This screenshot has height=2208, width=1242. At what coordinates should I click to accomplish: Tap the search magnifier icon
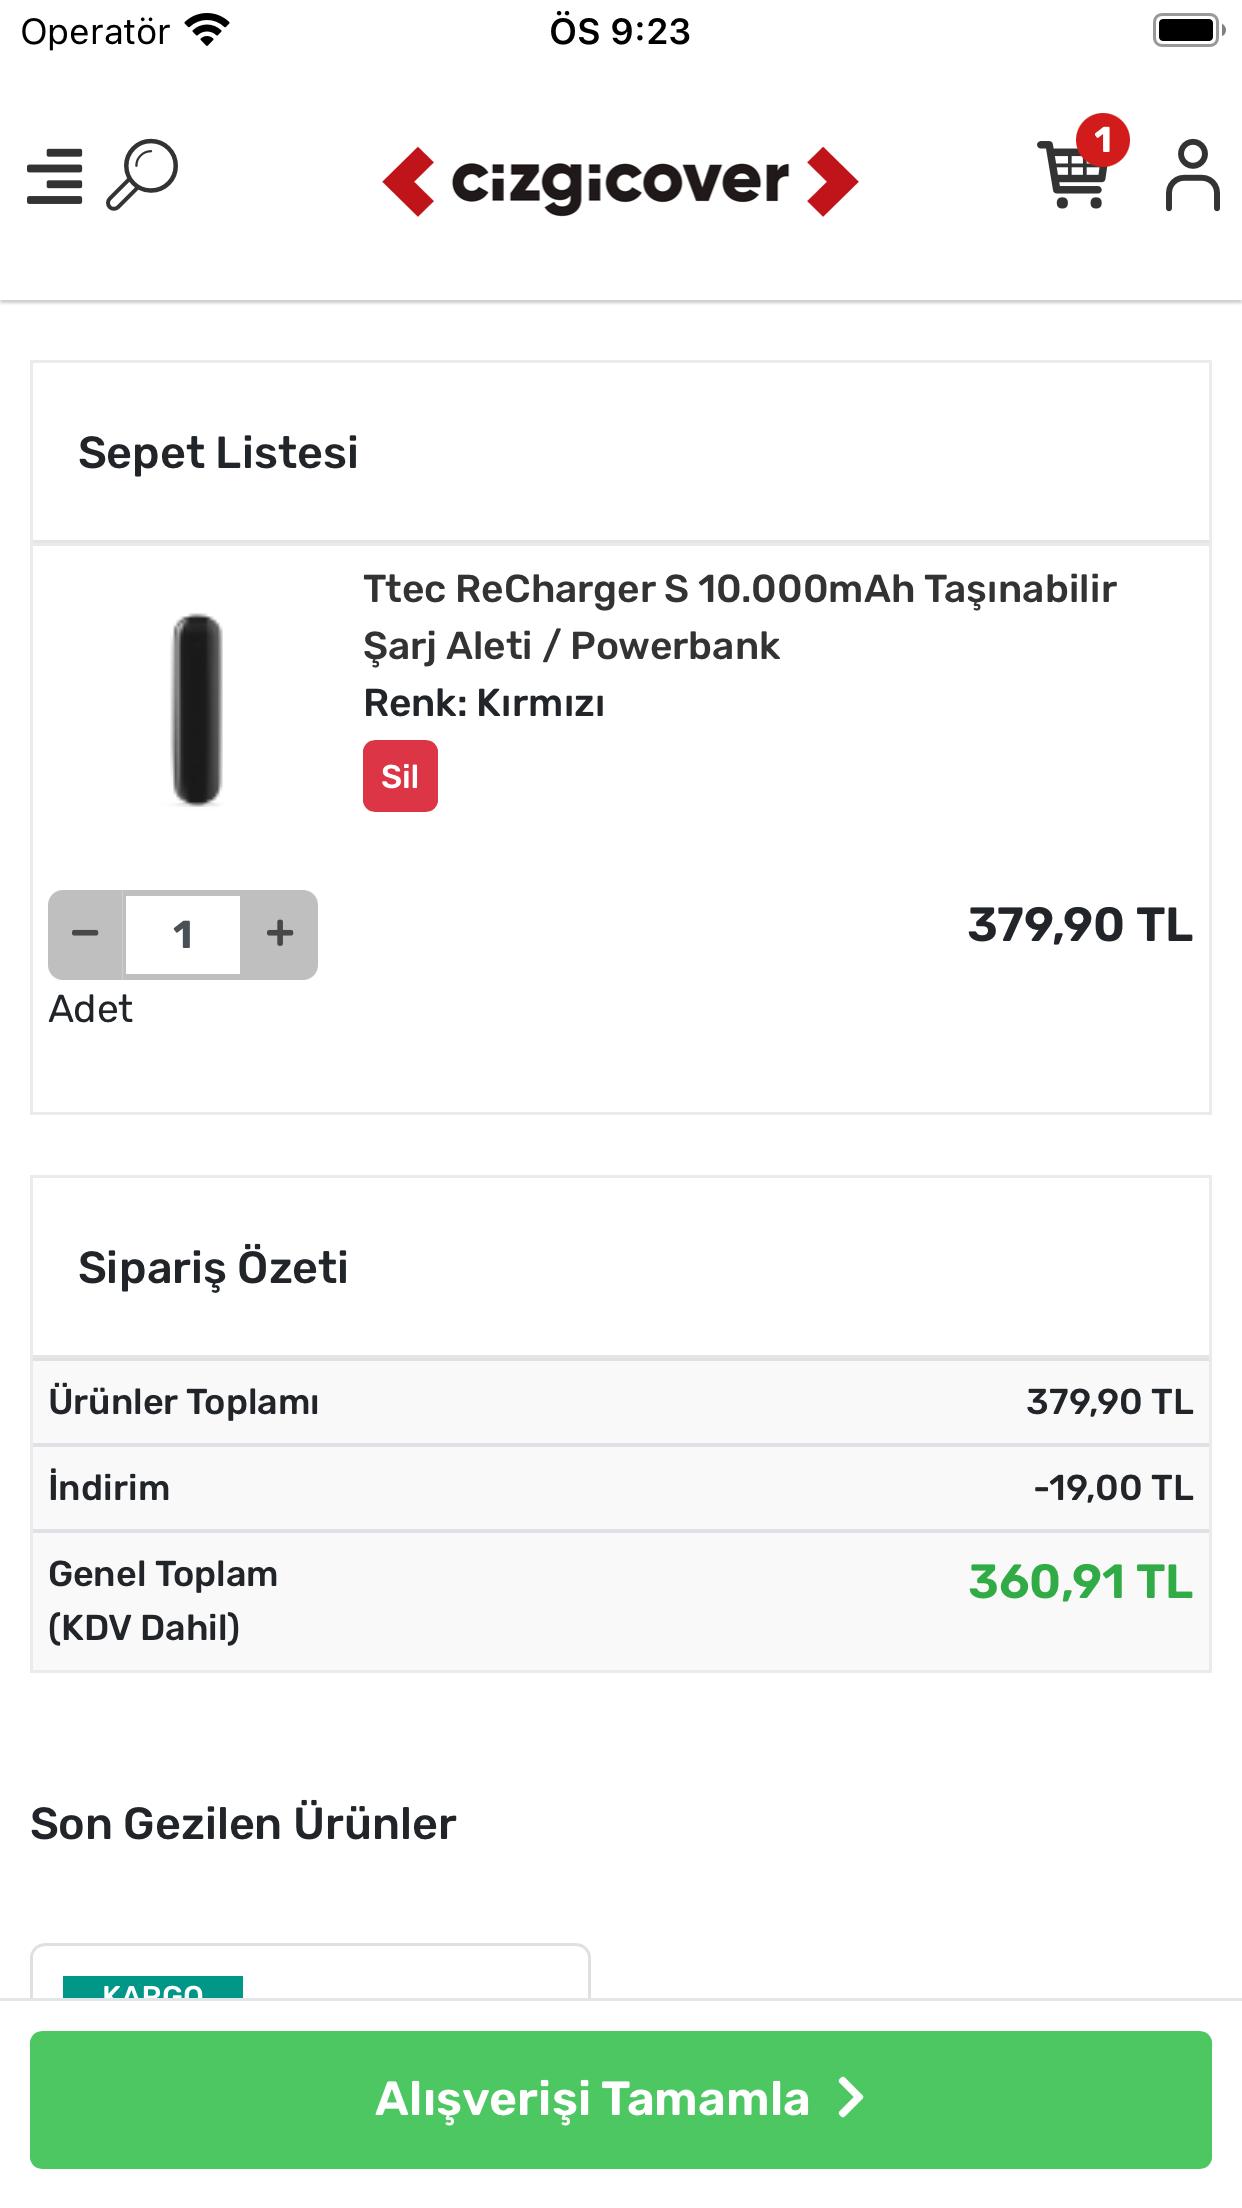point(142,175)
